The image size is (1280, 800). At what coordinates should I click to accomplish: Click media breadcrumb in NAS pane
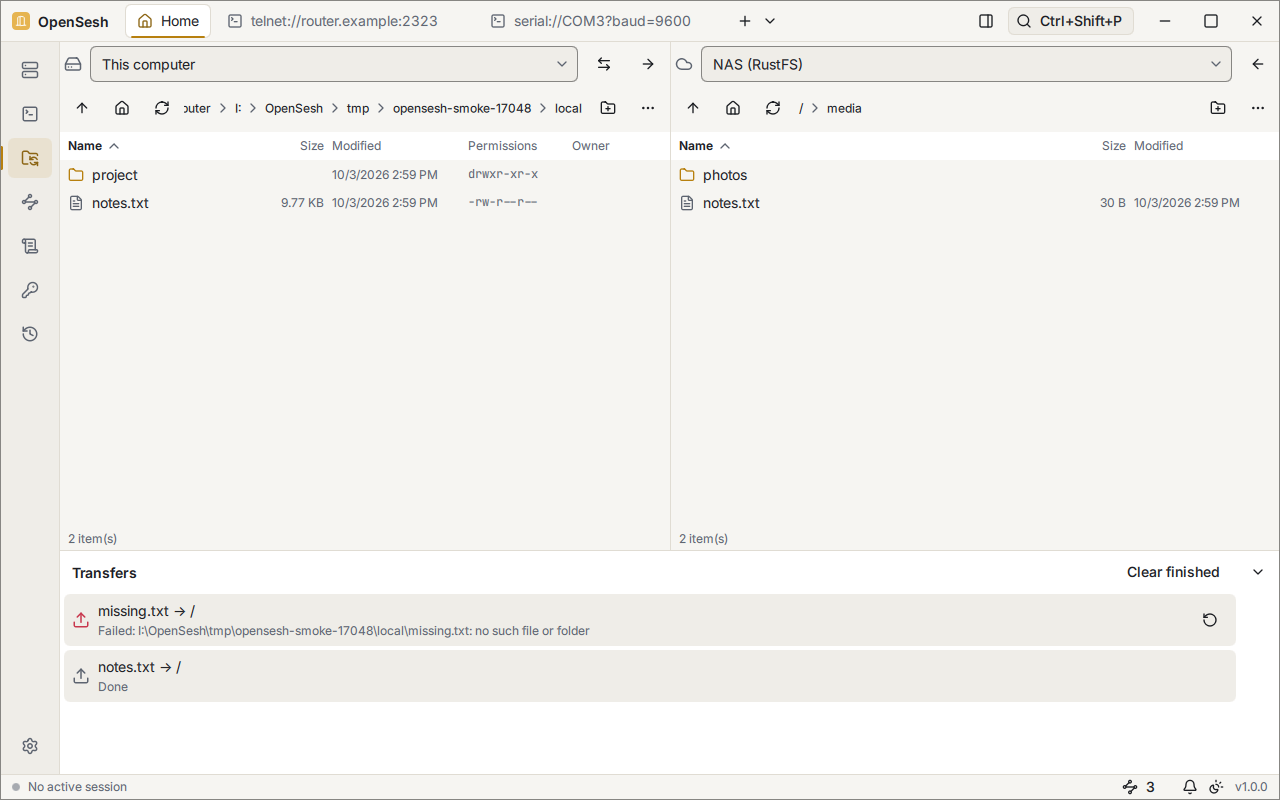pyautogui.click(x=844, y=108)
